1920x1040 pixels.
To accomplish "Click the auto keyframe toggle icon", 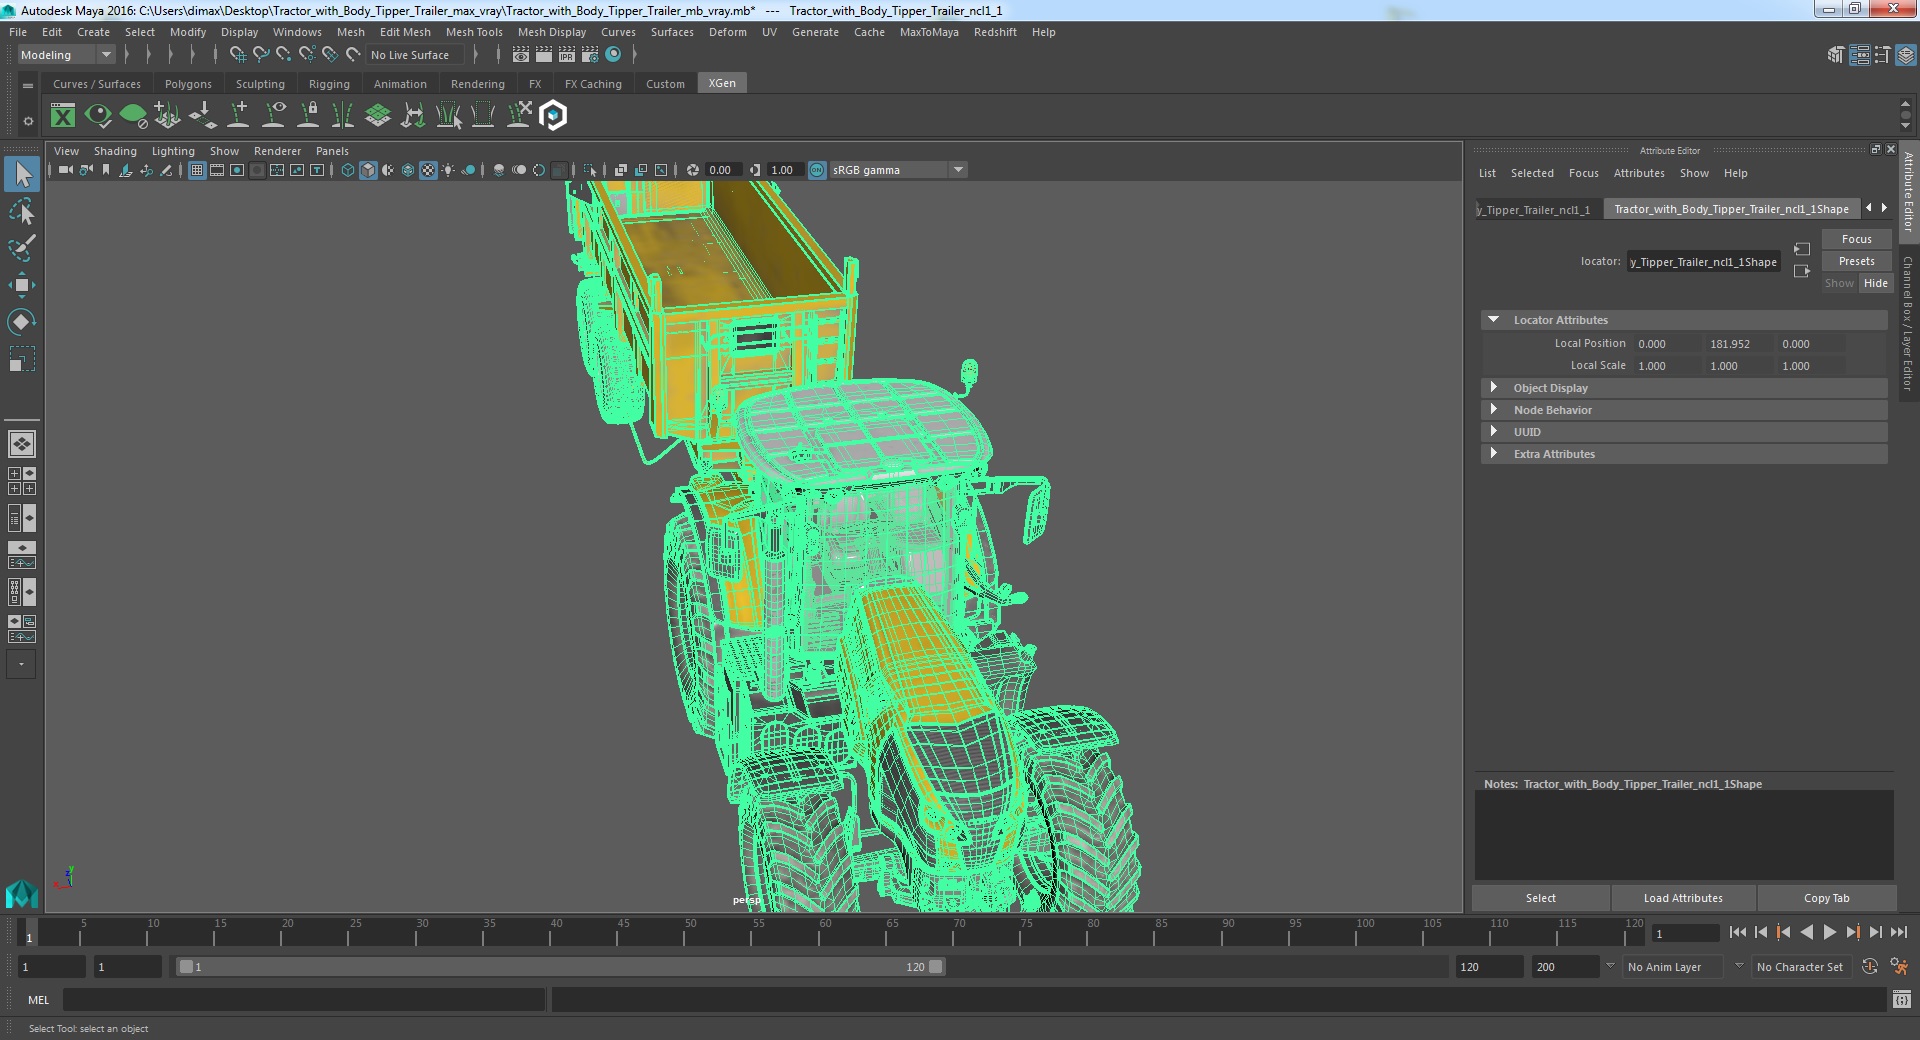I will [1869, 967].
